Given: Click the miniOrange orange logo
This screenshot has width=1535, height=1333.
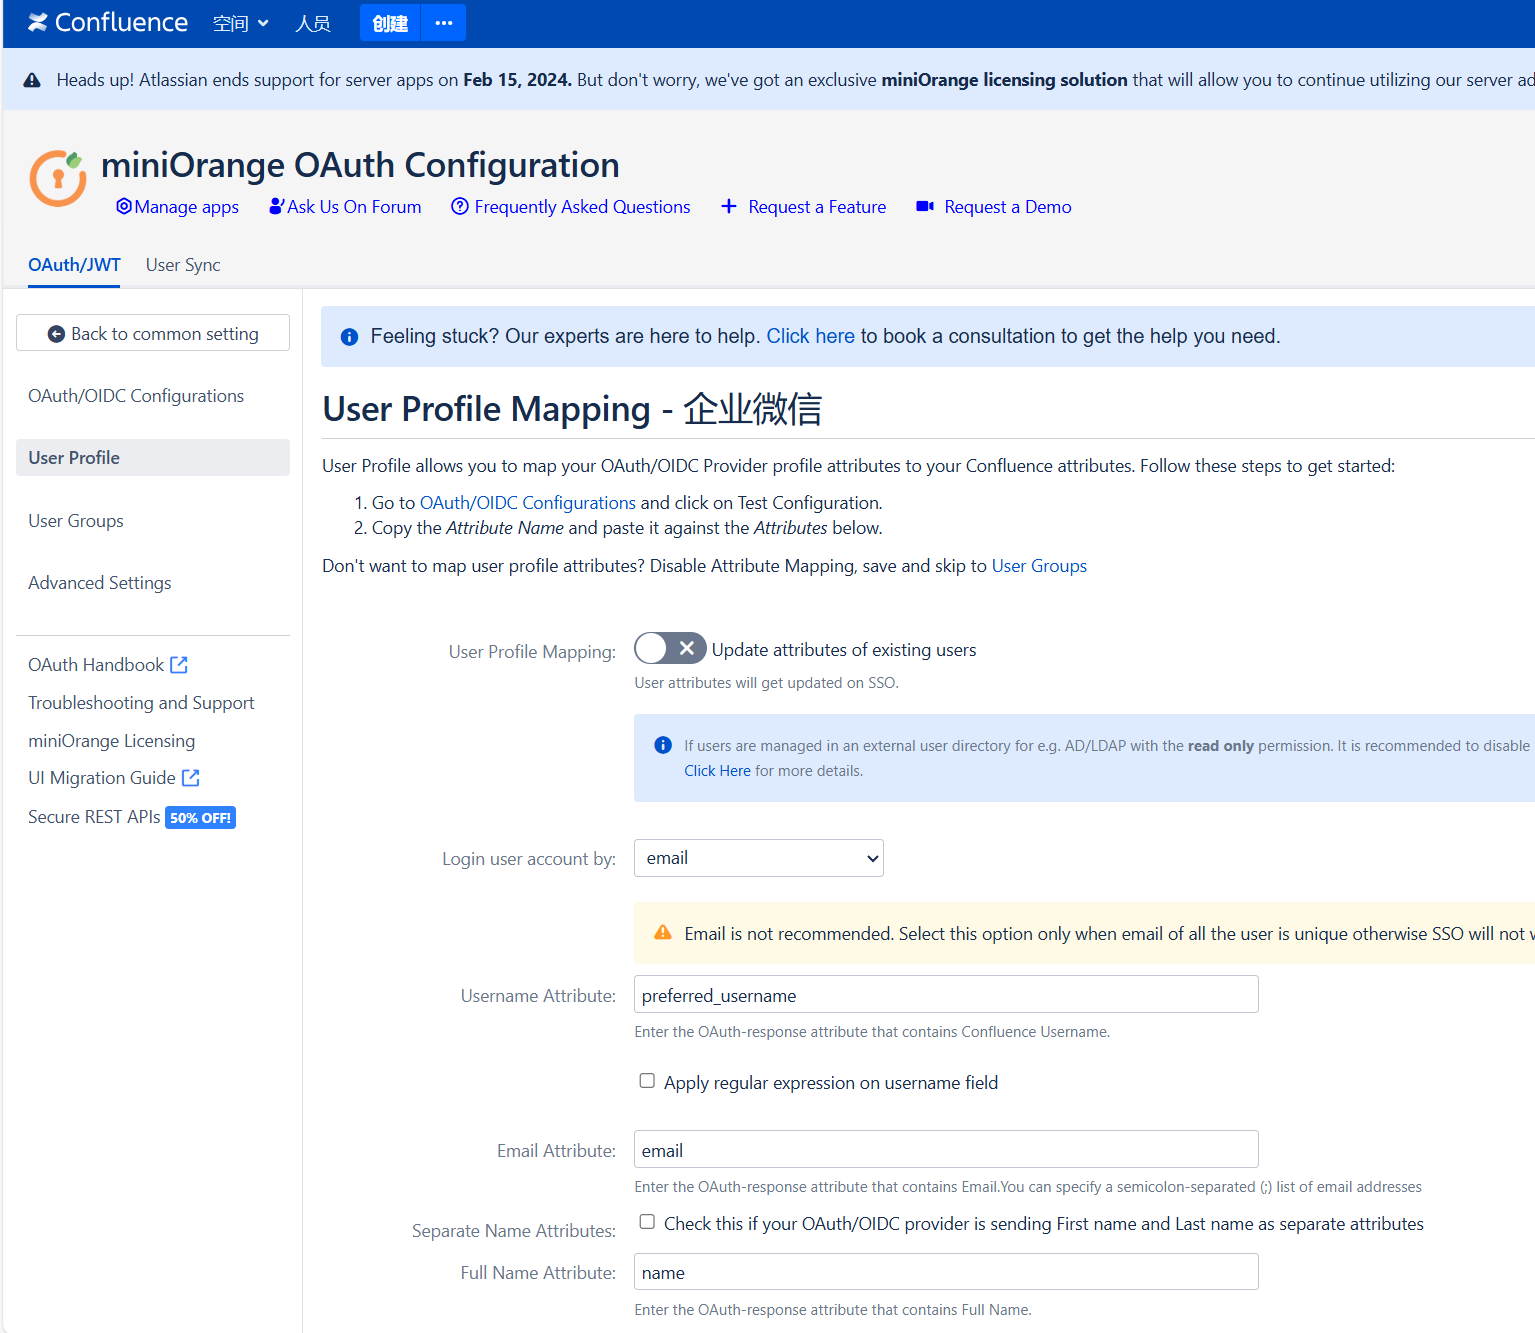Looking at the screenshot, I should point(58,178).
